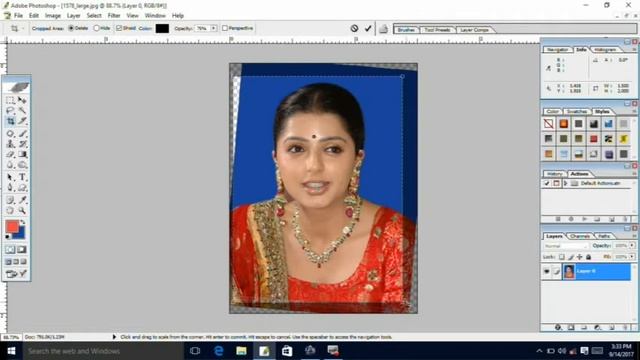Open the file browser toggle icon
This screenshot has width=640, height=360.
(383, 29)
